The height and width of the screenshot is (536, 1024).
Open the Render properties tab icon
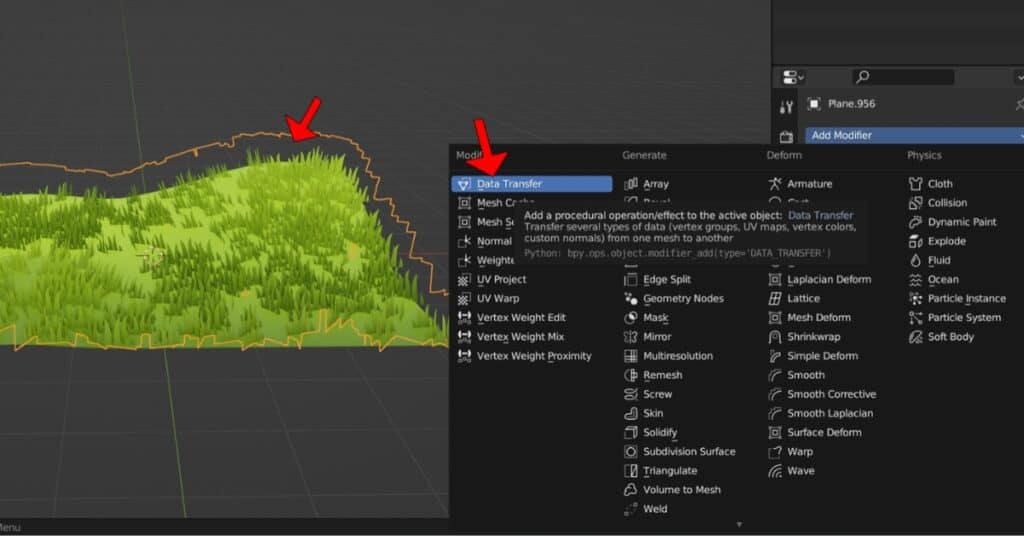tap(786, 136)
